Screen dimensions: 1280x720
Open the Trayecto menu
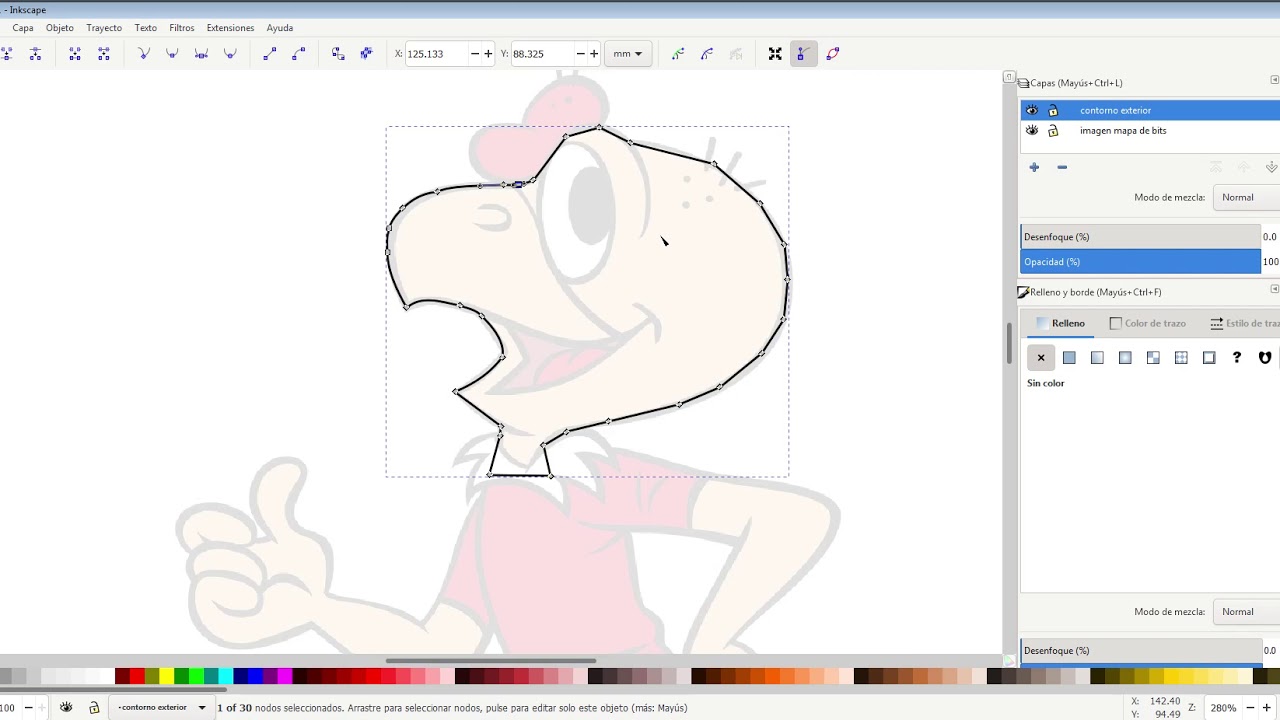tap(104, 28)
